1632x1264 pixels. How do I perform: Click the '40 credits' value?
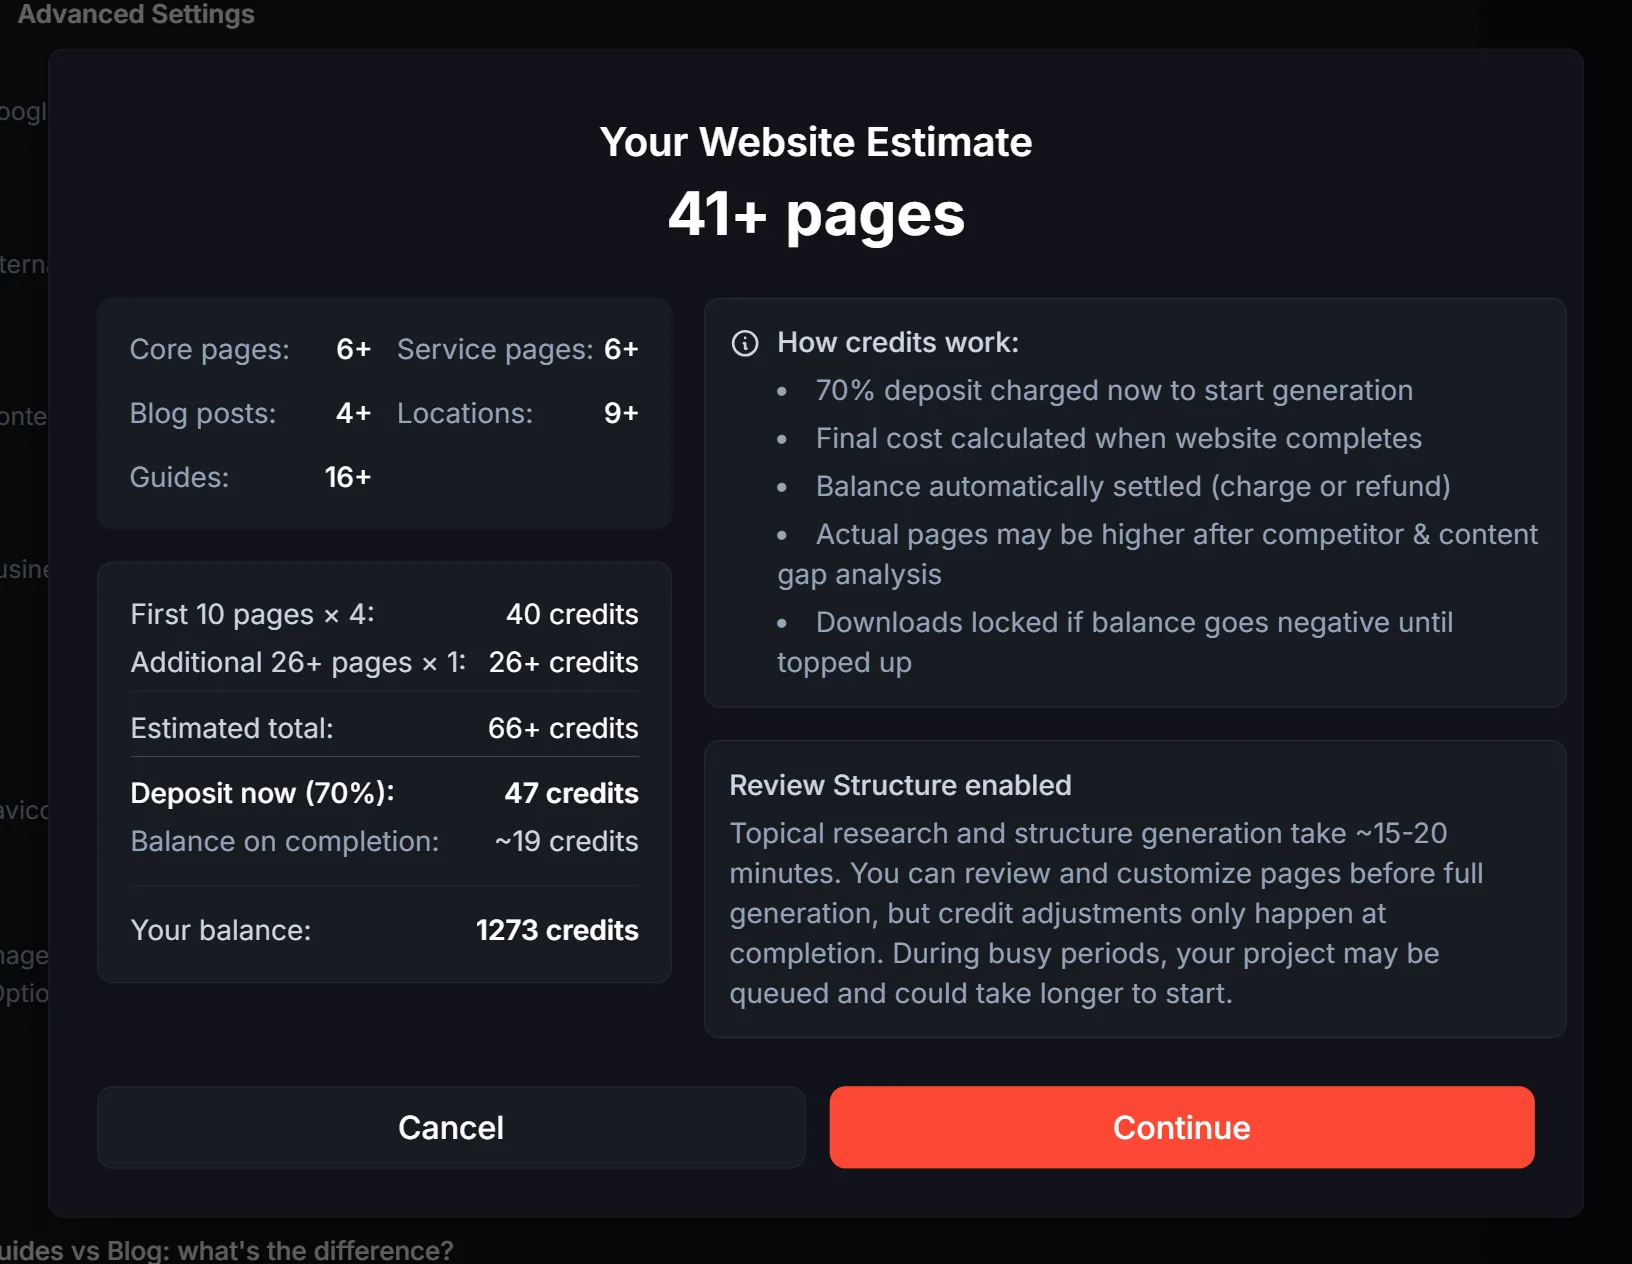(572, 614)
